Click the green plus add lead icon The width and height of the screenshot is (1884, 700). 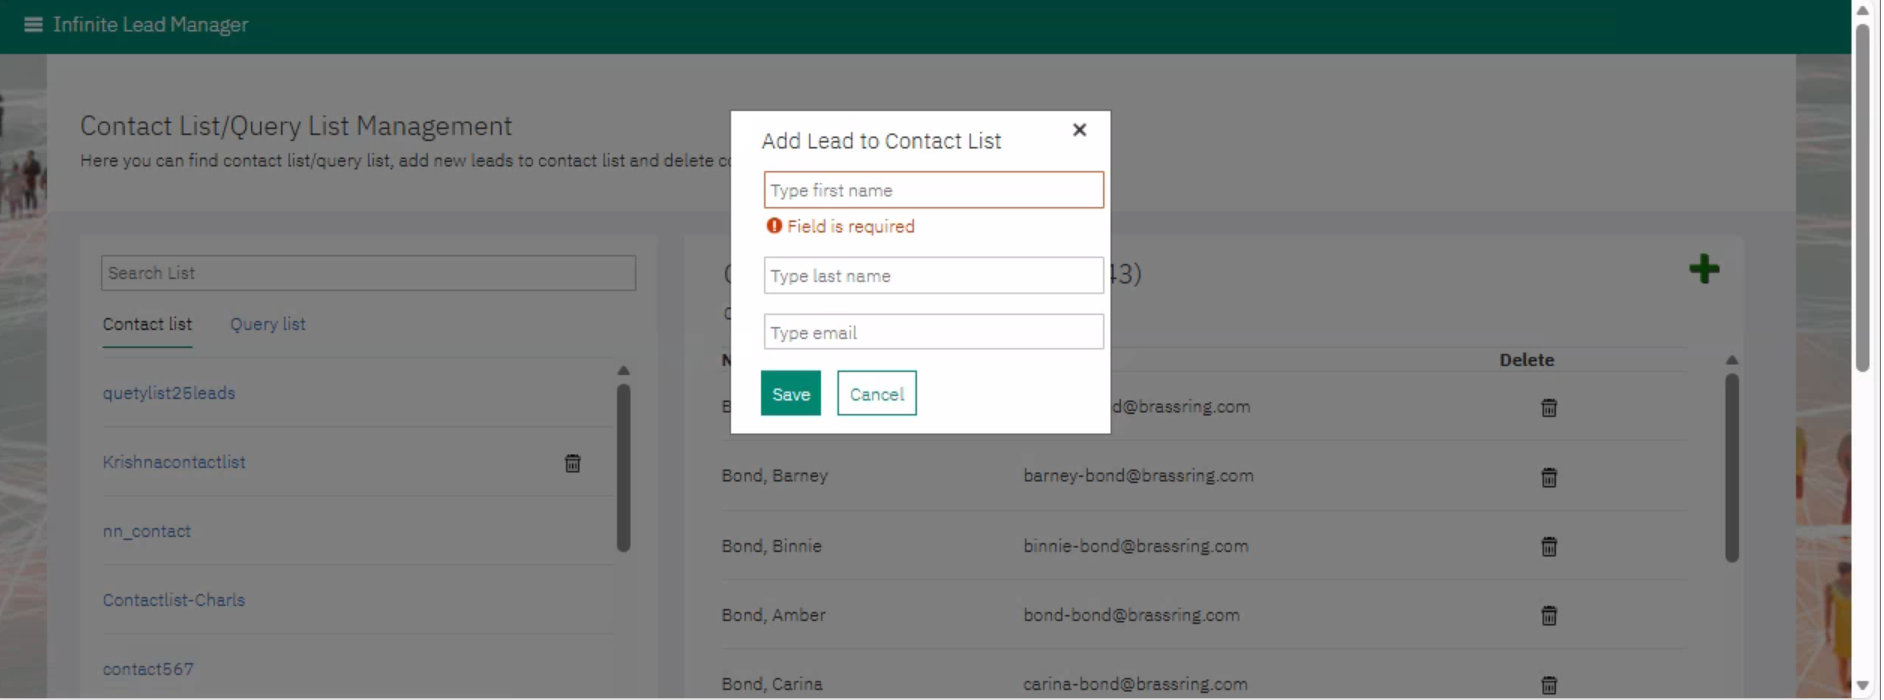pyautogui.click(x=1704, y=269)
